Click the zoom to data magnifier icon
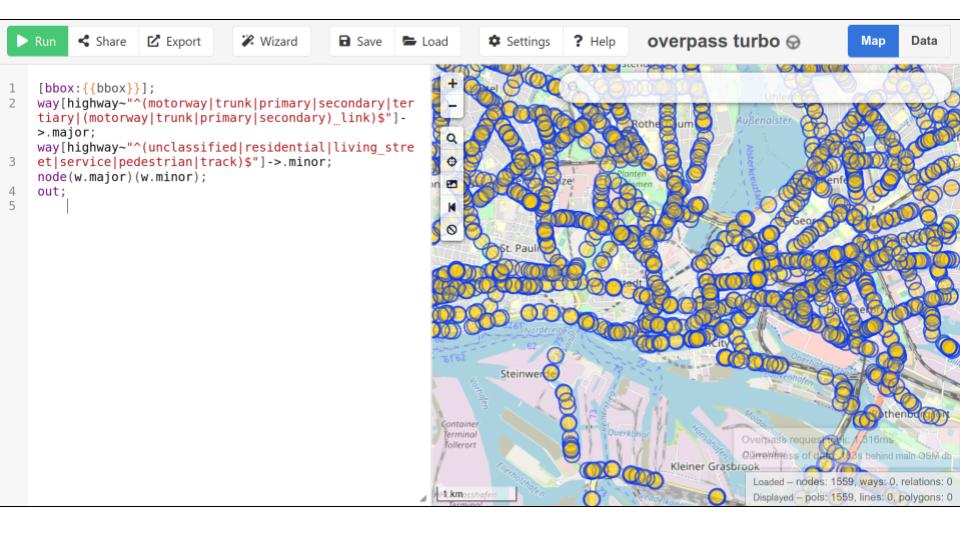The height and width of the screenshot is (540, 960). (452, 138)
